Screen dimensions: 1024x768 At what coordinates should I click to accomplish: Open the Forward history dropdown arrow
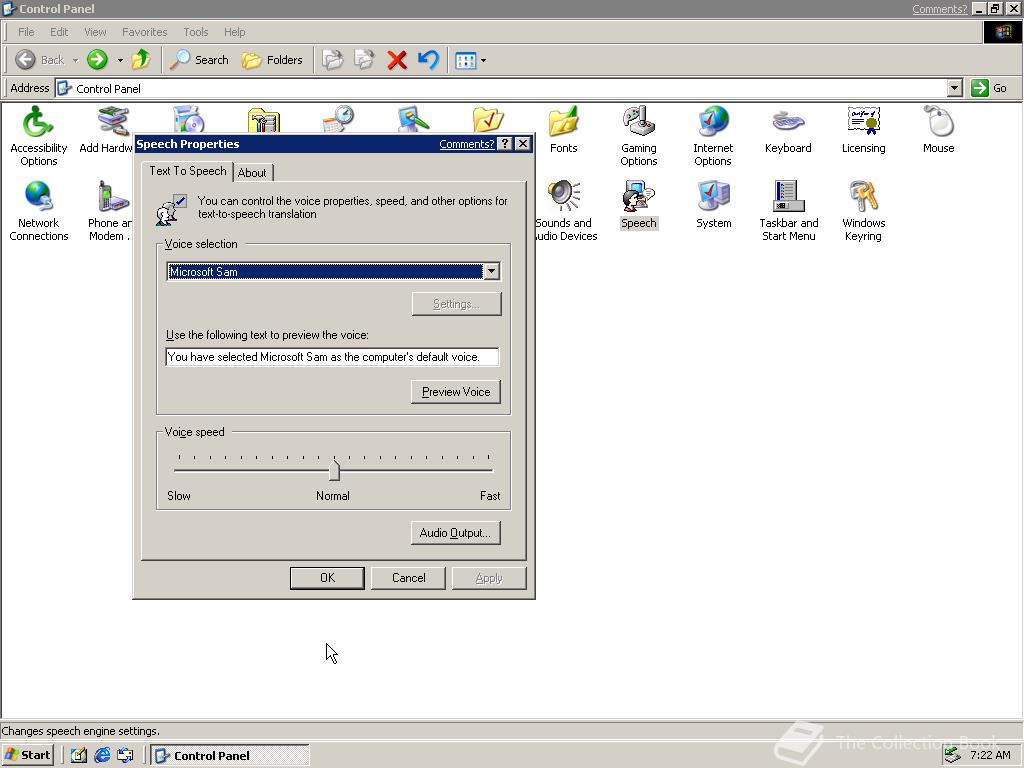120,60
